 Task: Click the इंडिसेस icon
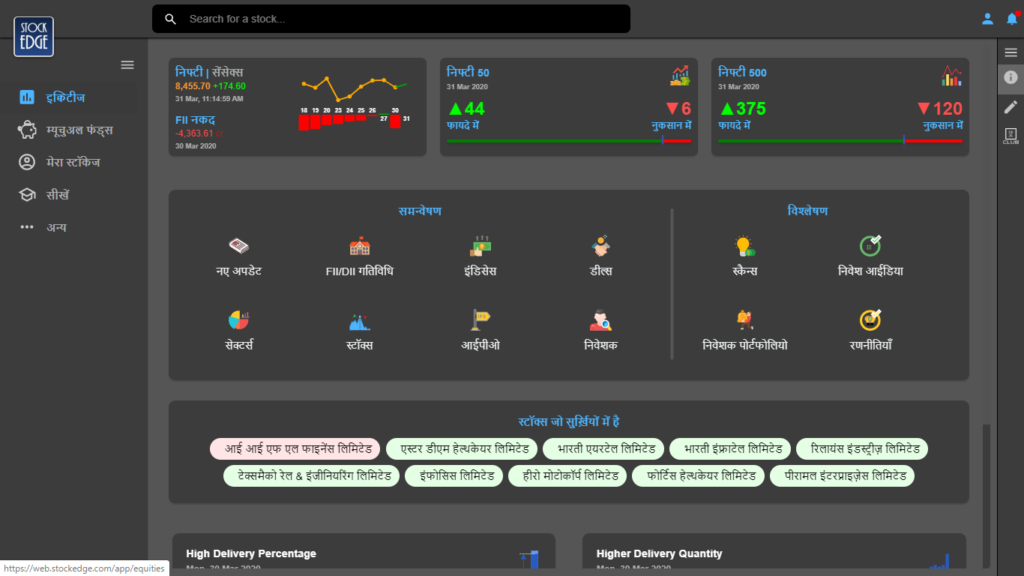click(480, 246)
